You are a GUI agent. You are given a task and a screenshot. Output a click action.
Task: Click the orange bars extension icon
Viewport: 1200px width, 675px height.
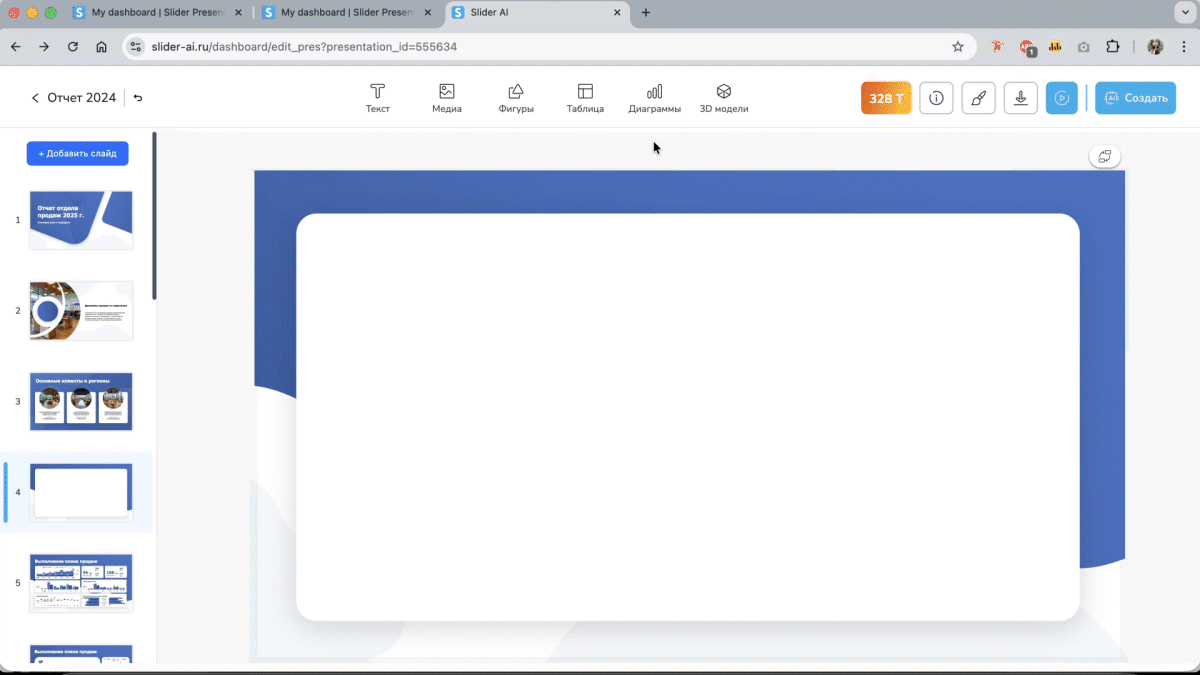1055,47
